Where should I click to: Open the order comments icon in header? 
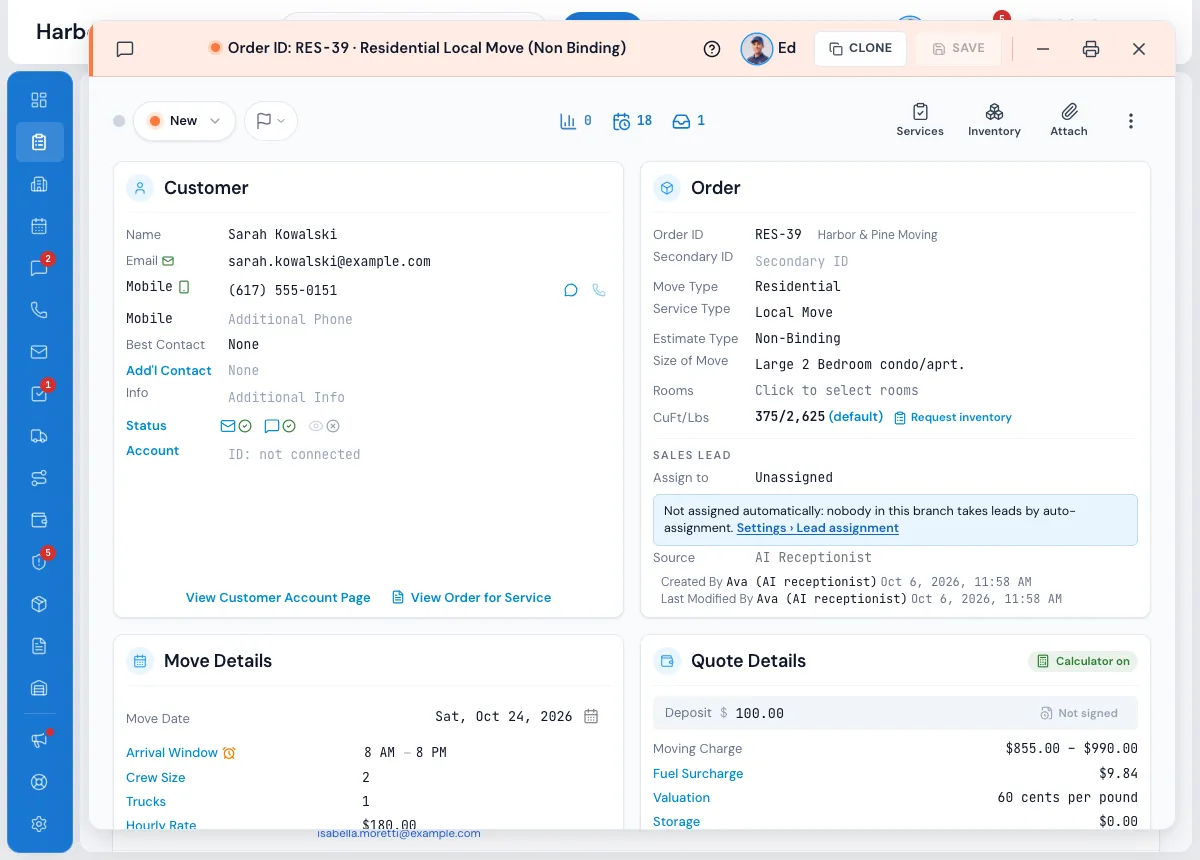point(125,49)
